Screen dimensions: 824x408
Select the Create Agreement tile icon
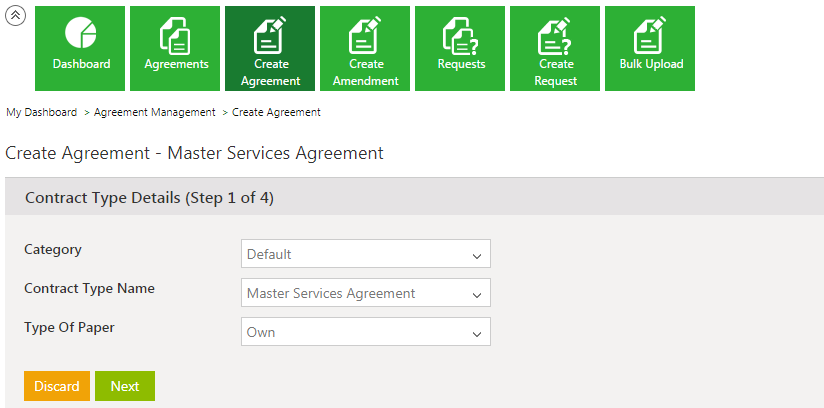pyautogui.click(x=270, y=38)
